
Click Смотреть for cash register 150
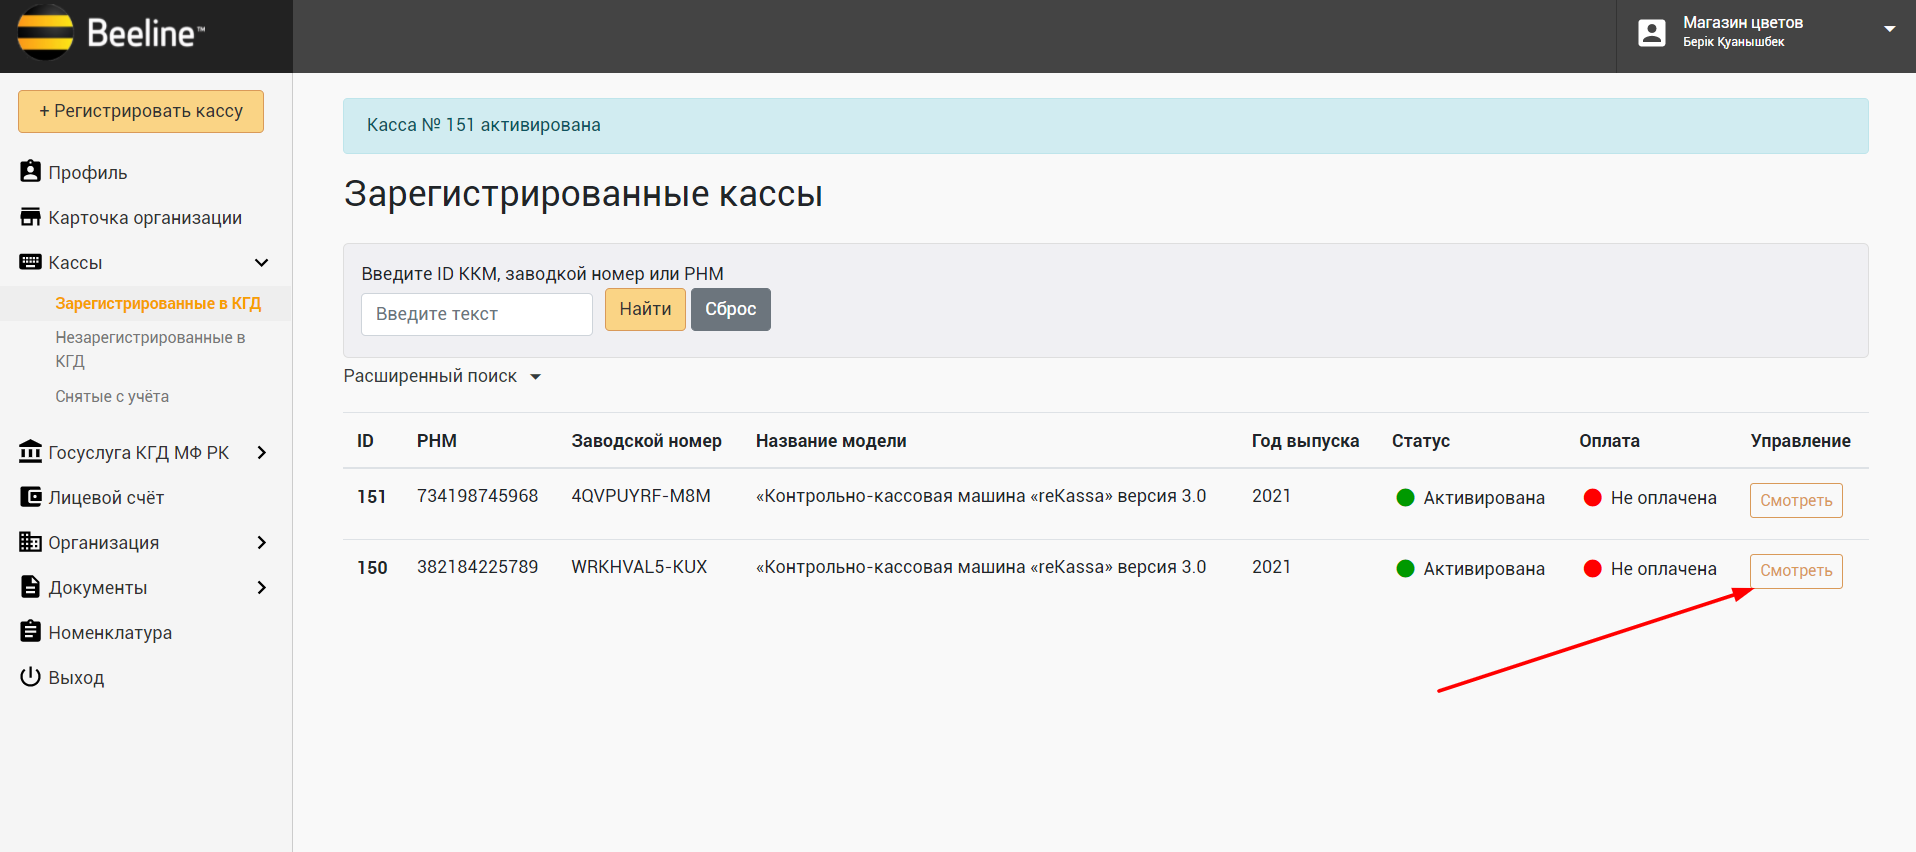1795,571
